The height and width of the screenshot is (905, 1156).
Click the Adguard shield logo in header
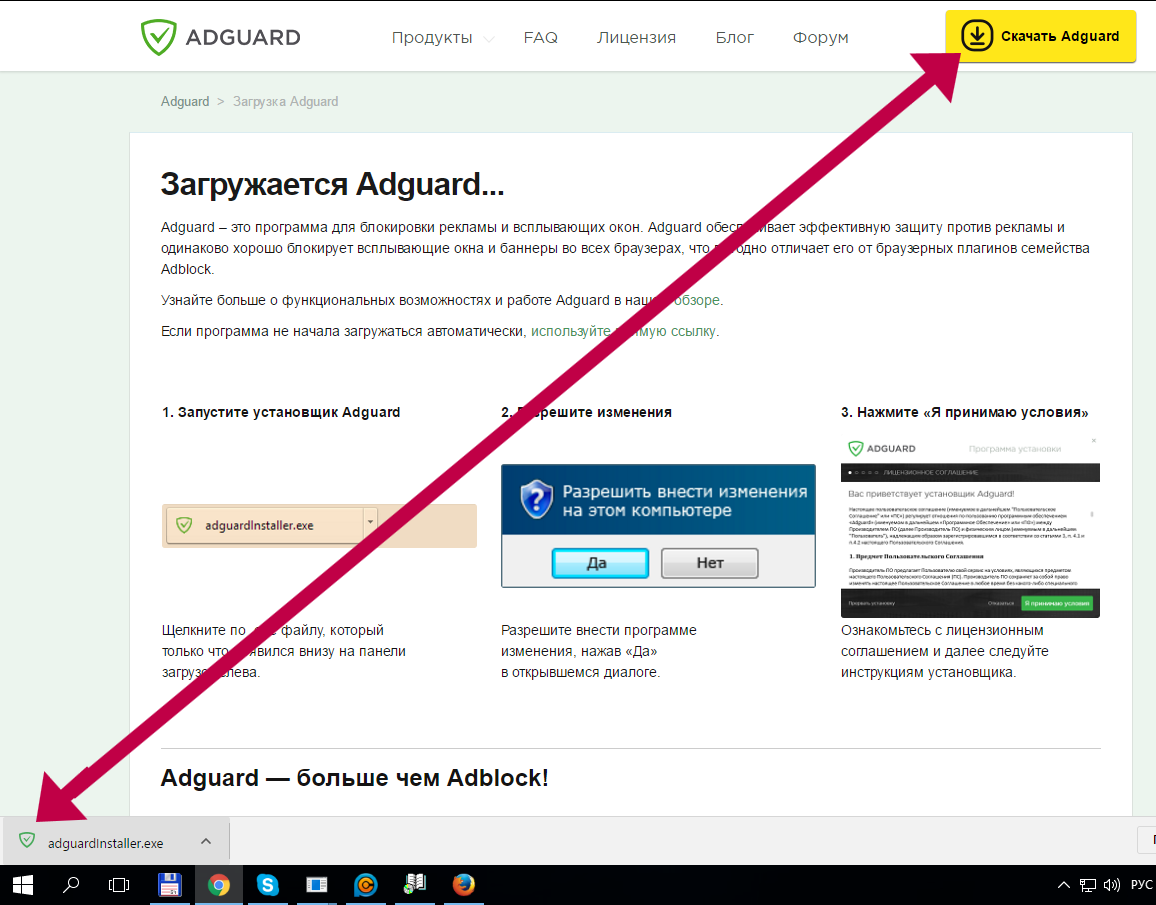click(x=157, y=38)
